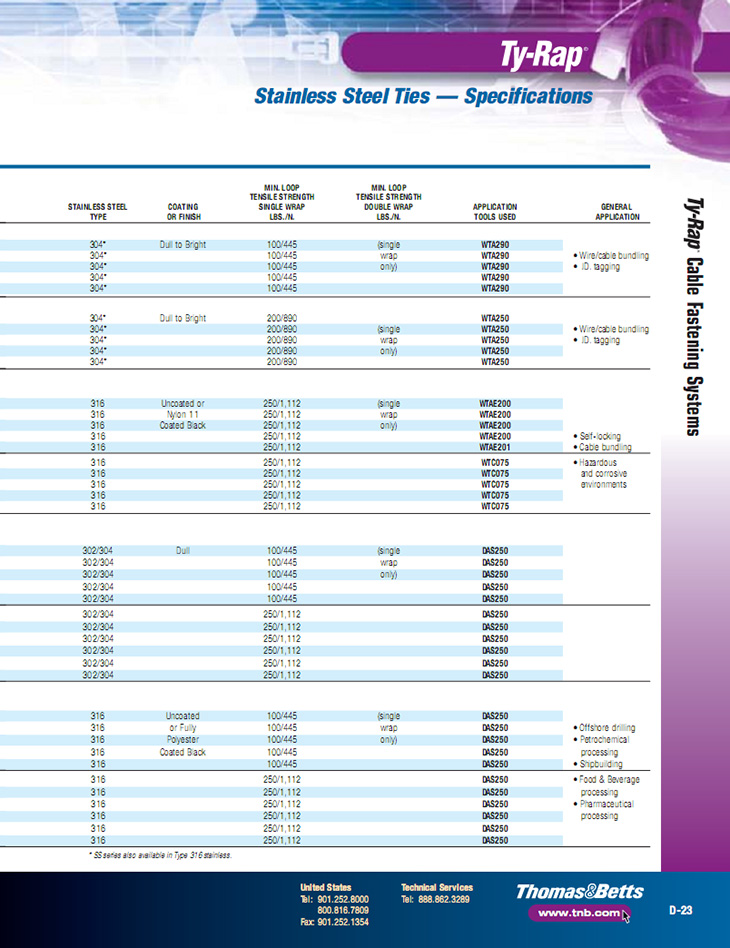Click the "Uncoated or" coating cell
Viewport: 730px width, 948px height.
click(183, 403)
